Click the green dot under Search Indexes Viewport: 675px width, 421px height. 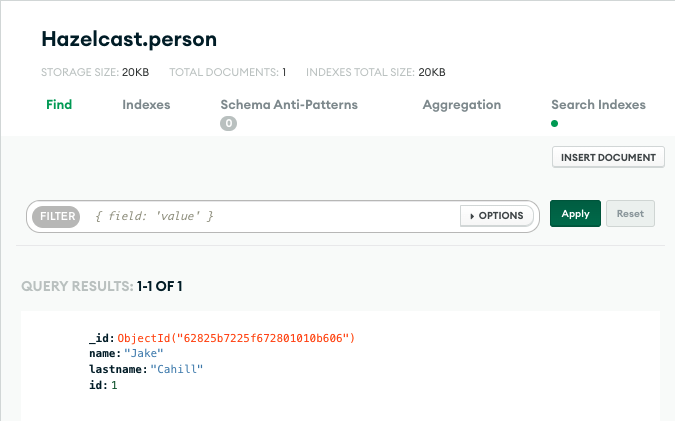pyautogui.click(x=555, y=124)
